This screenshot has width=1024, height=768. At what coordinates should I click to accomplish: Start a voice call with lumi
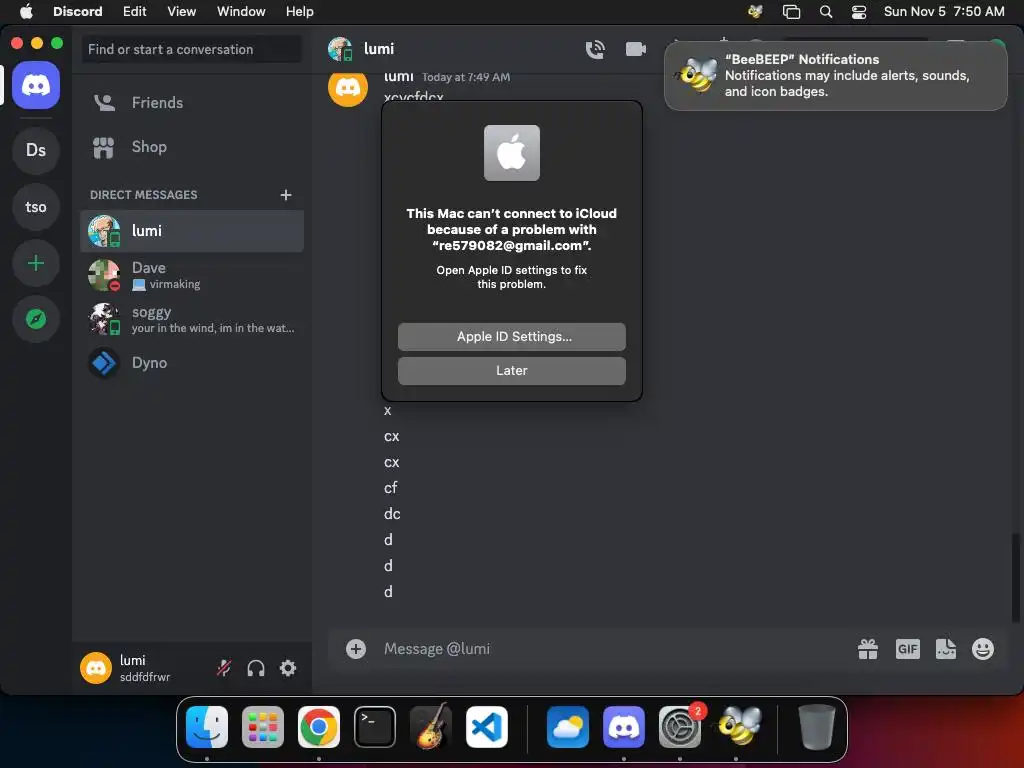pos(595,49)
